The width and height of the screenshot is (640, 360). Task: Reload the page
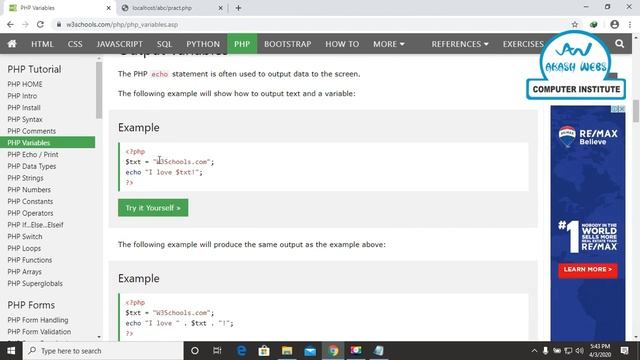pos(40,24)
